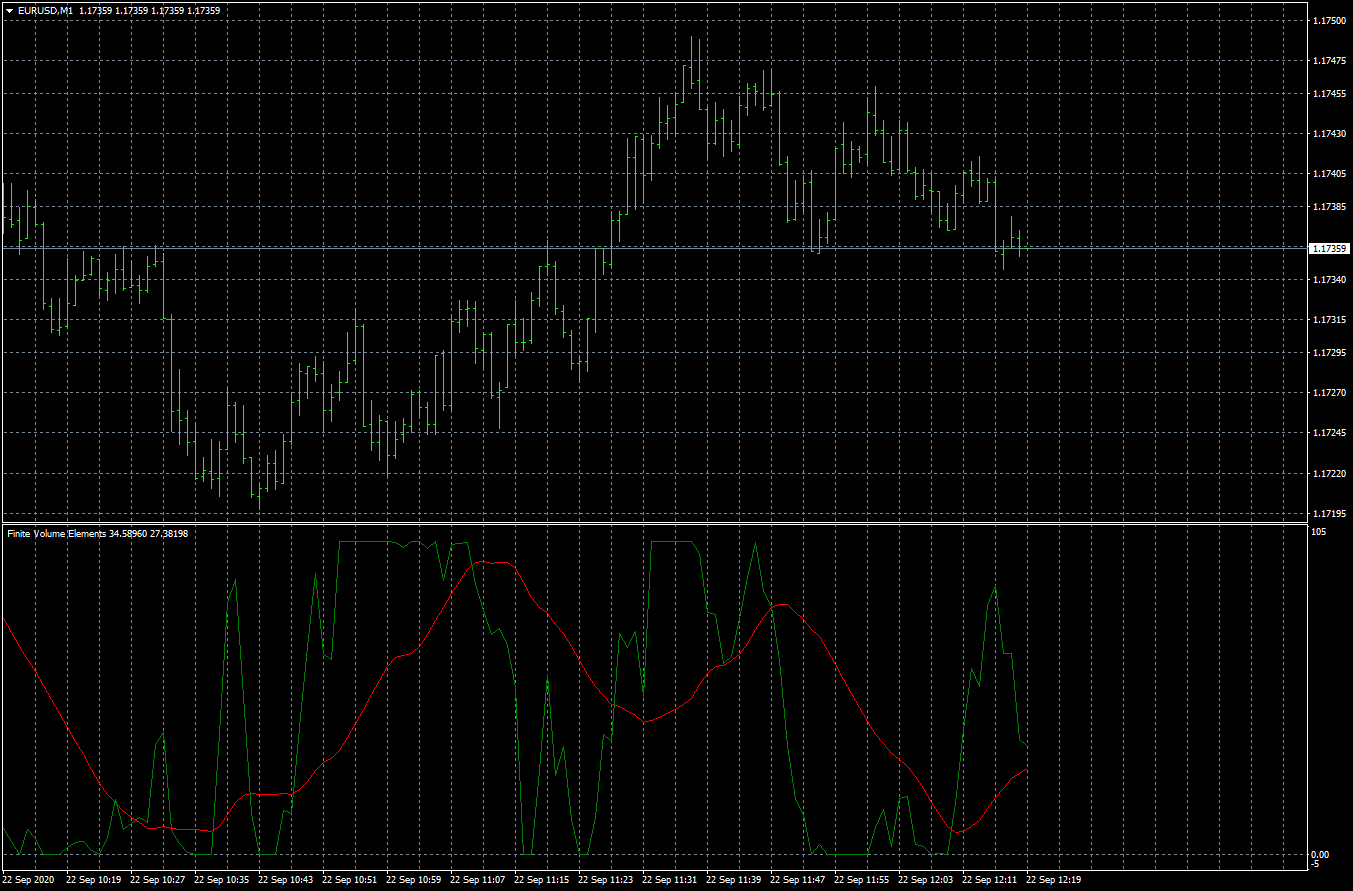Click the triangle arrow beside EURUSD,M1 title
1353x891 pixels.
(x=9, y=10)
